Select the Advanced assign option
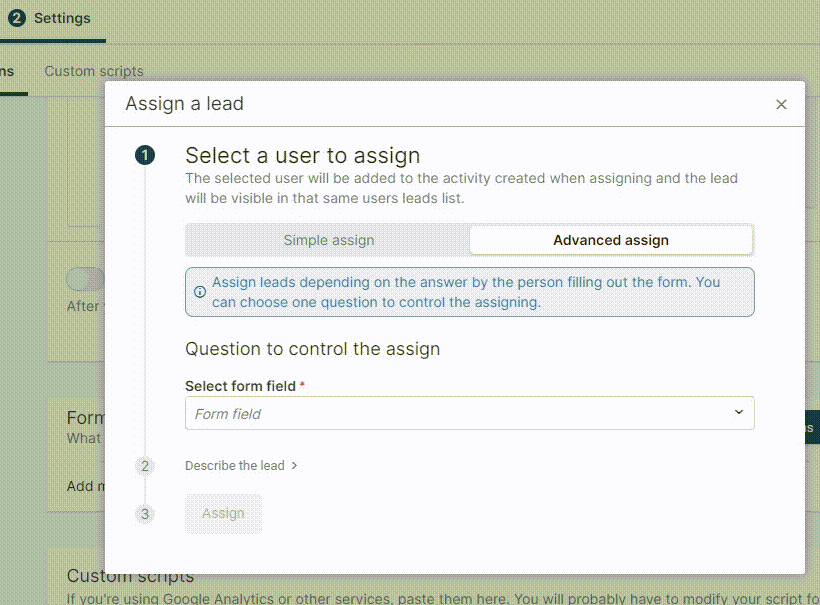The image size is (820, 605). pos(611,240)
